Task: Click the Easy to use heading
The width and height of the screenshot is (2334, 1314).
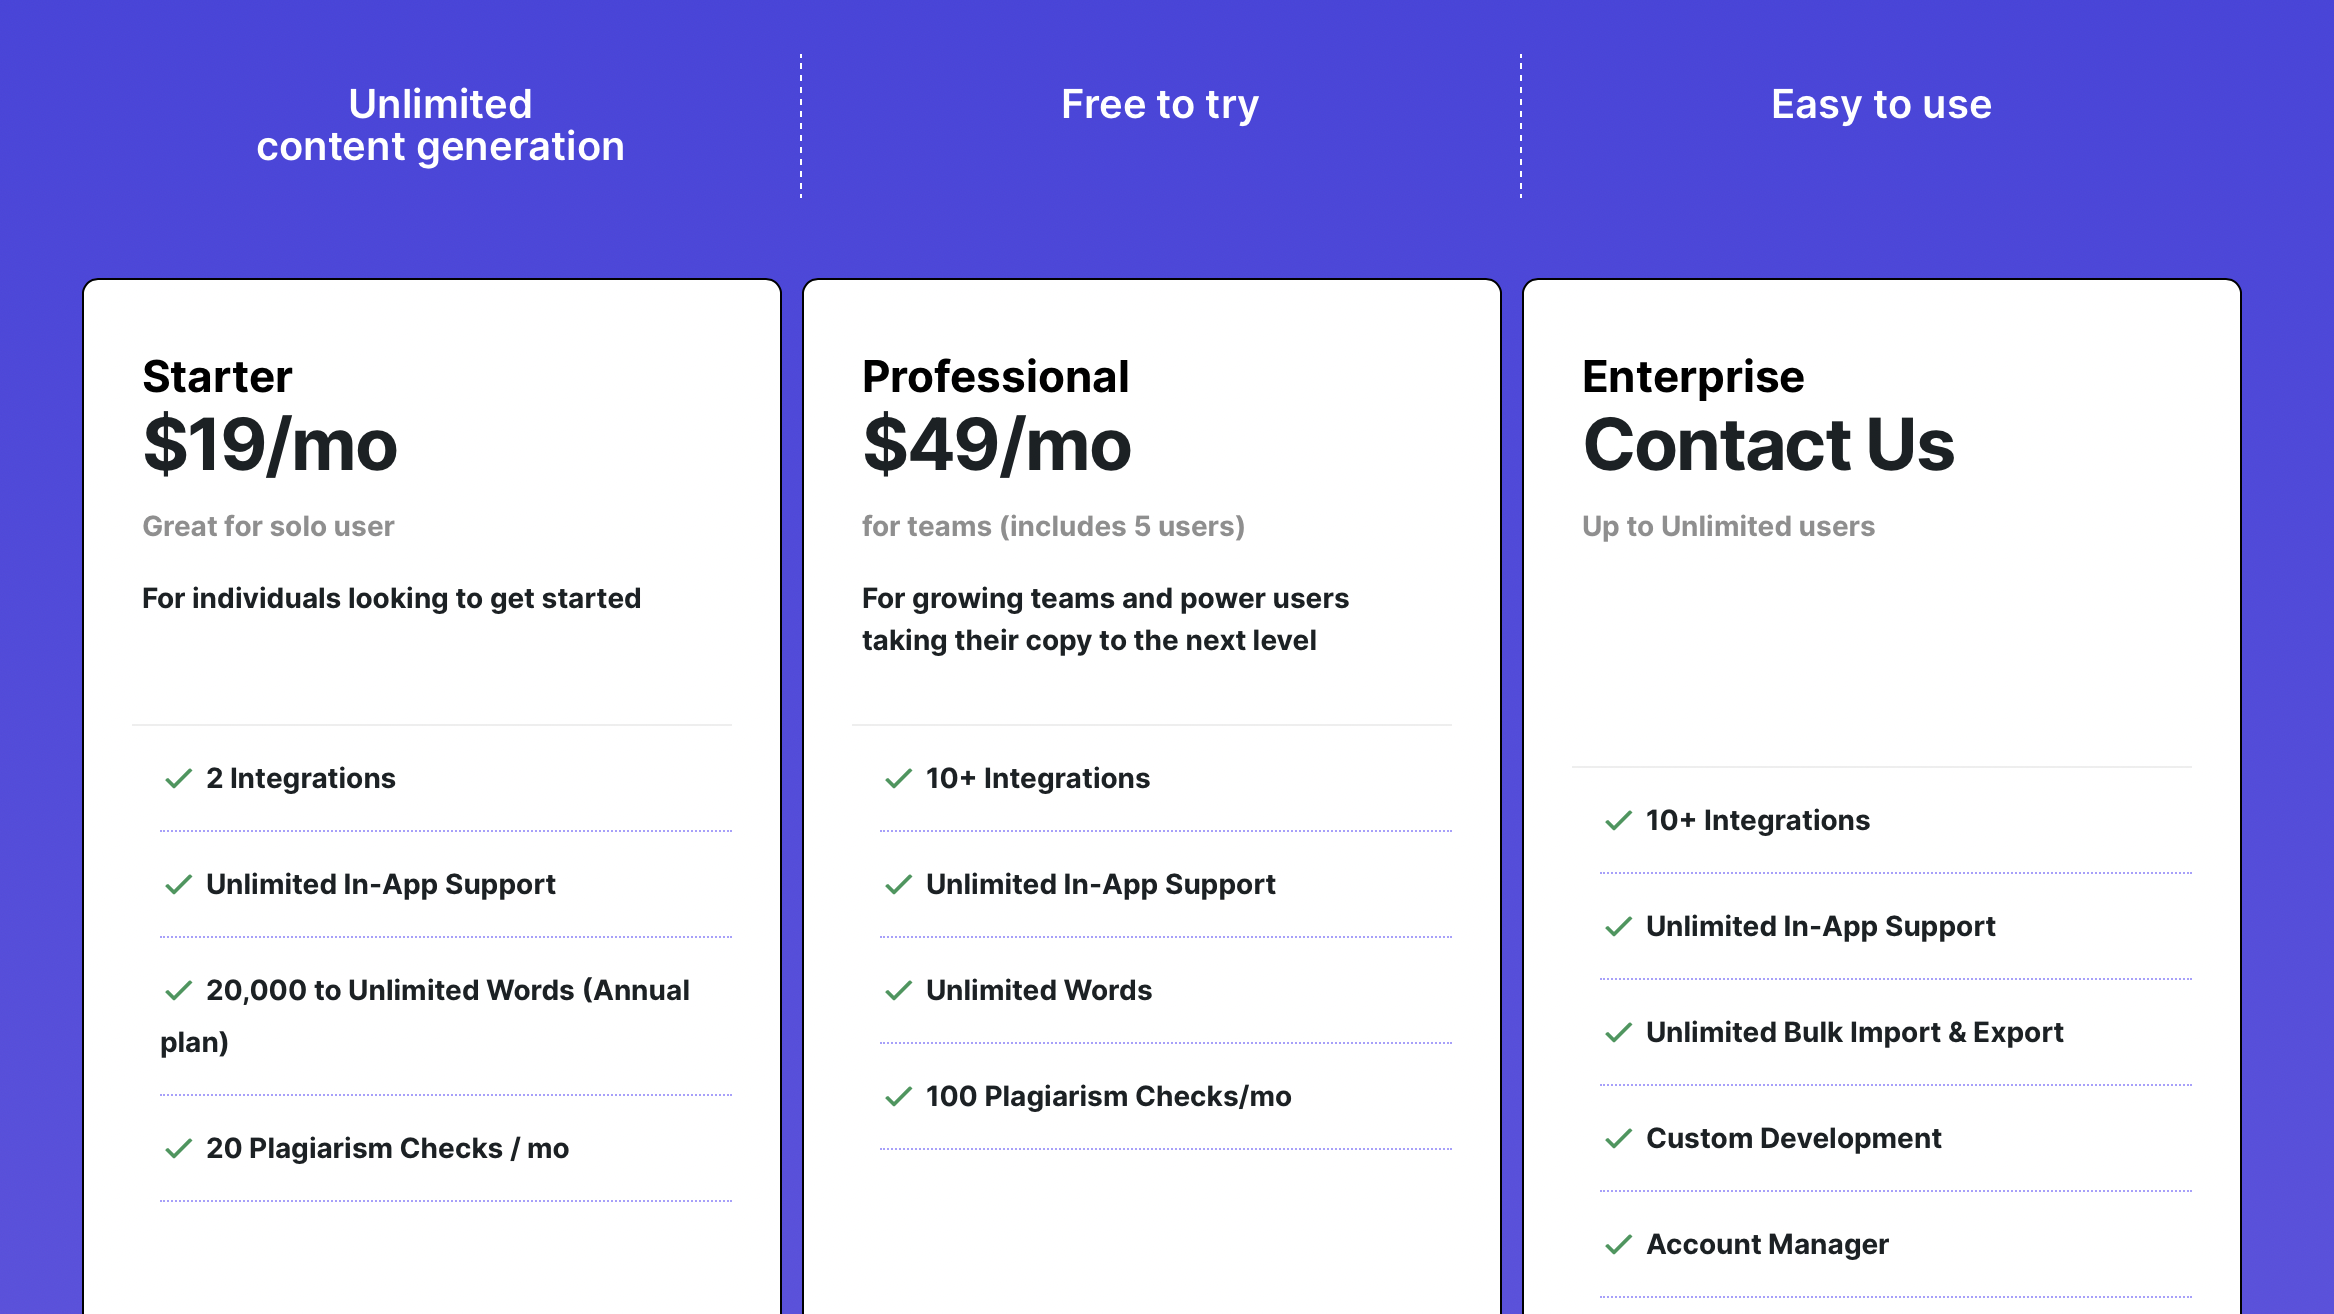Action: (1881, 104)
